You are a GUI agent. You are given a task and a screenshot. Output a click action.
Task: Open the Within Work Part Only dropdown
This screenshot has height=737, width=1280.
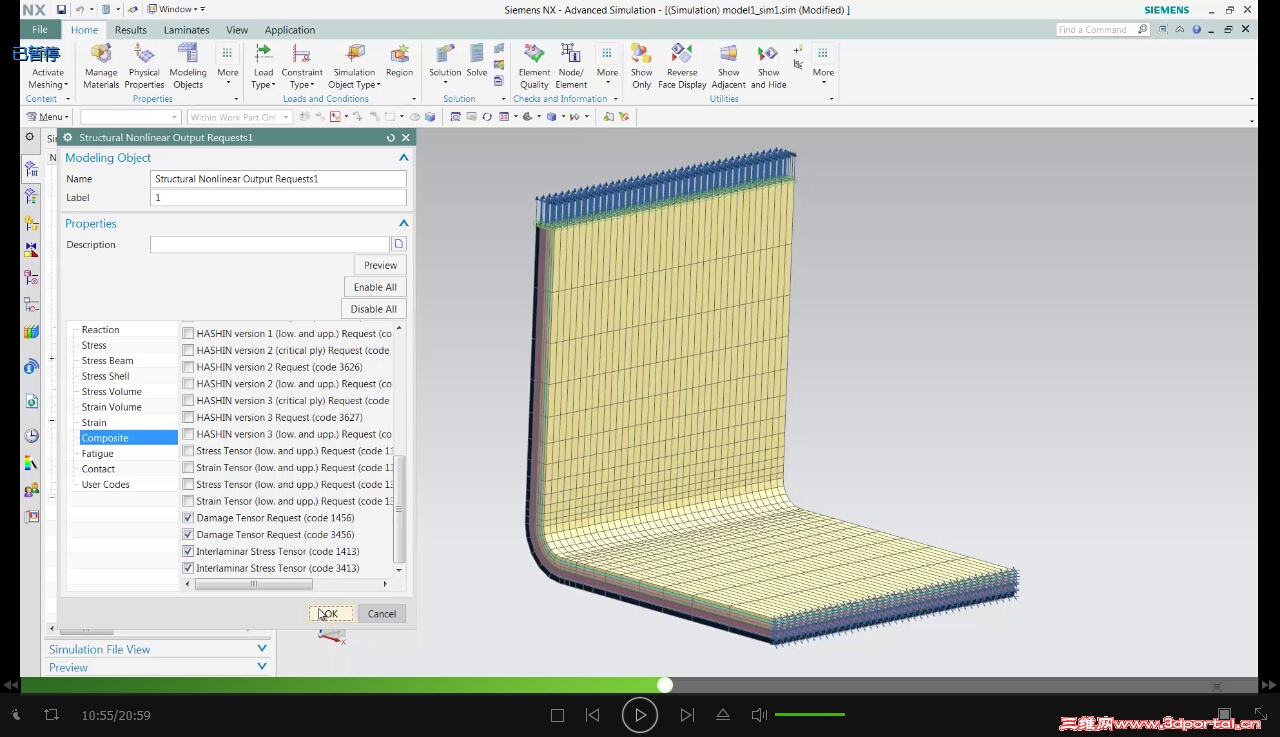point(239,117)
